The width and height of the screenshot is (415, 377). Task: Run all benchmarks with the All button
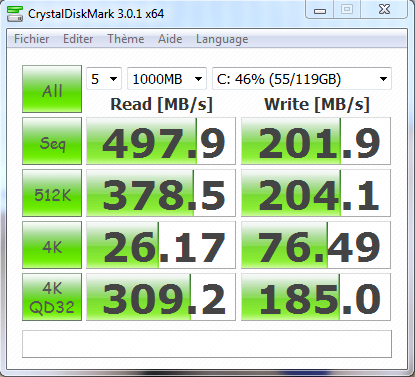click(52, 89)
